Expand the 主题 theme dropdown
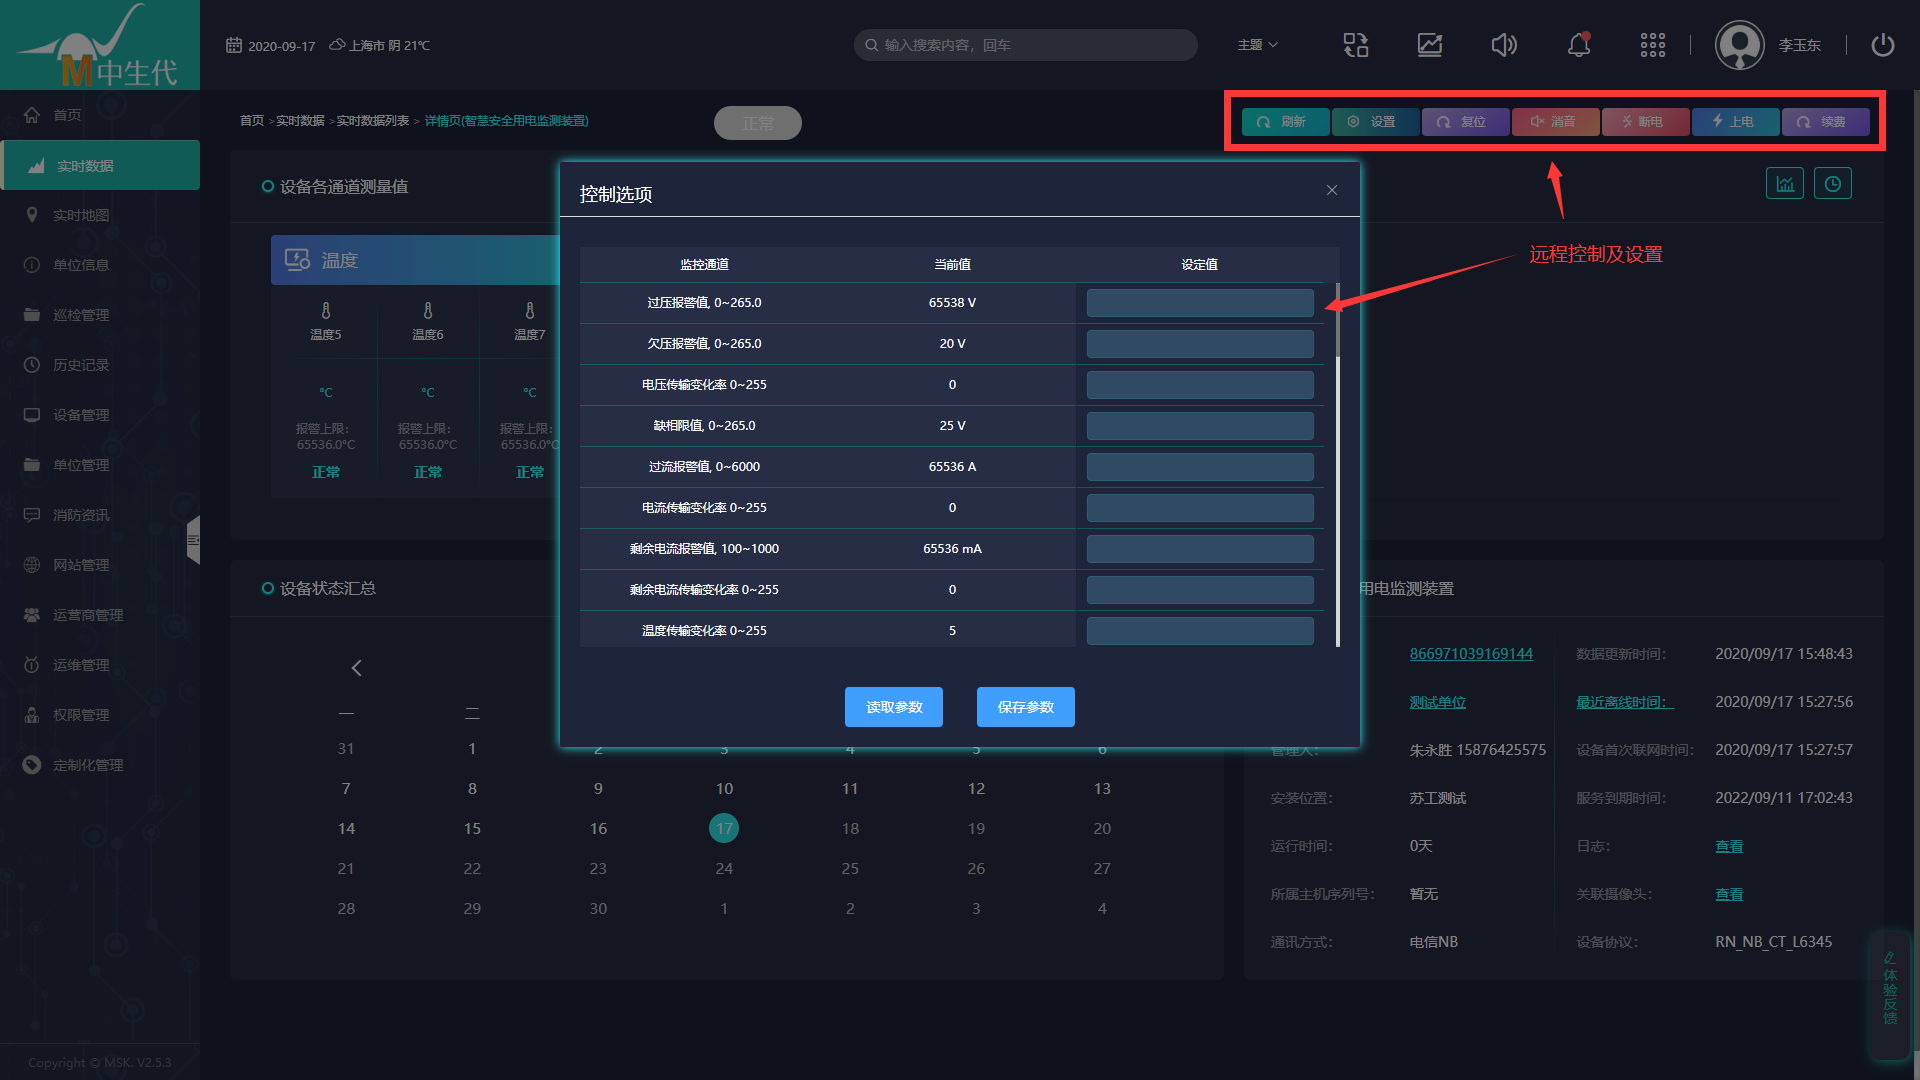Screen dimensions: 1920x1080 pyautogui.click(x=1257, y=45)
